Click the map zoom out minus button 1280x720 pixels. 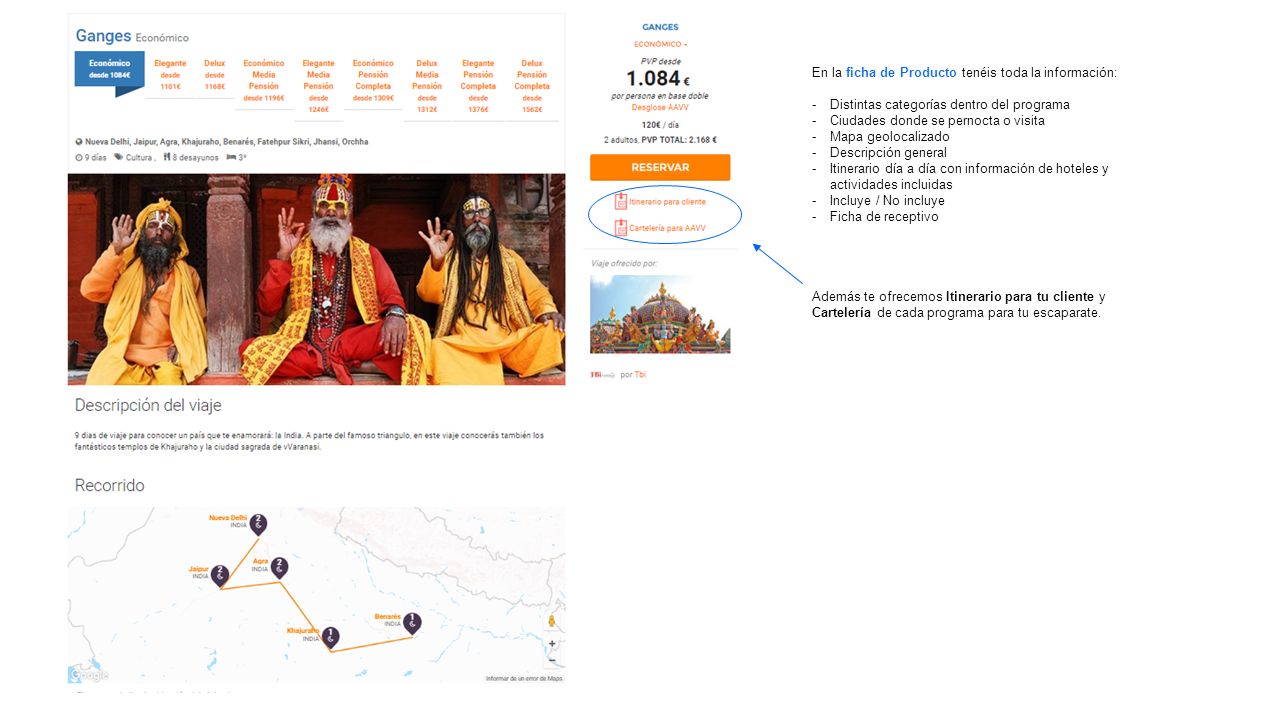[552, 659]
